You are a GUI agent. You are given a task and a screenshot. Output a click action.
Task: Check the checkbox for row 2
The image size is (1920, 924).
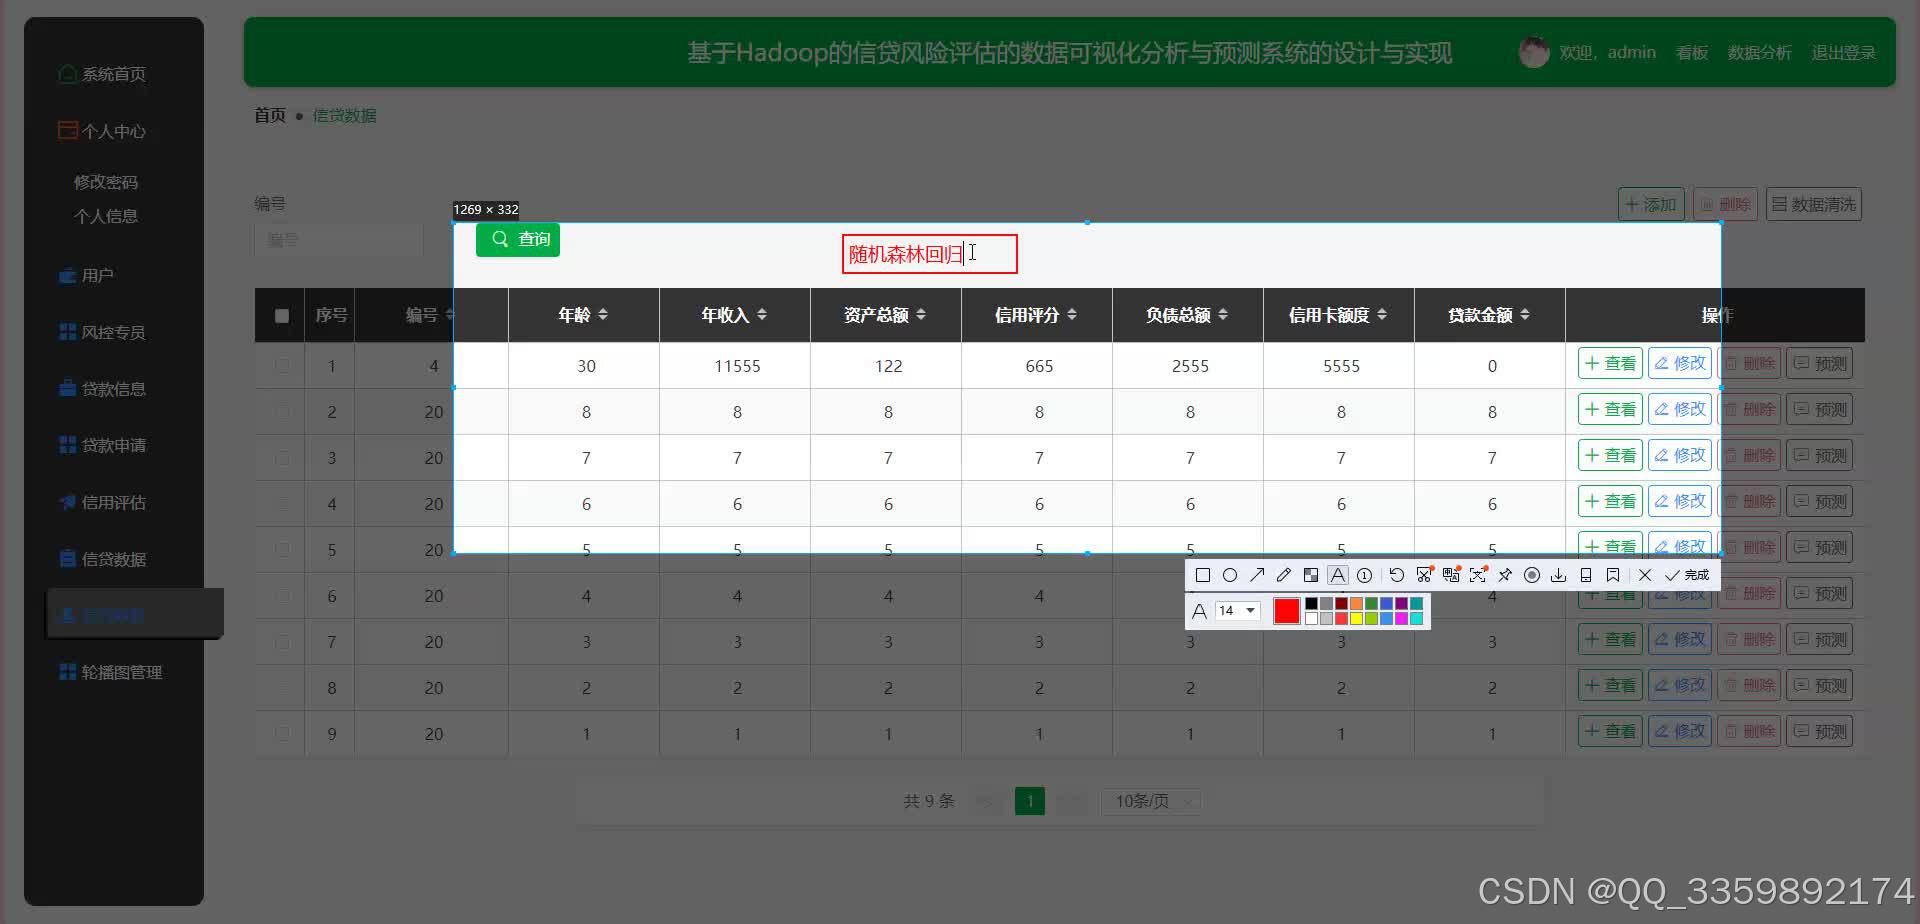click(282, 412)
